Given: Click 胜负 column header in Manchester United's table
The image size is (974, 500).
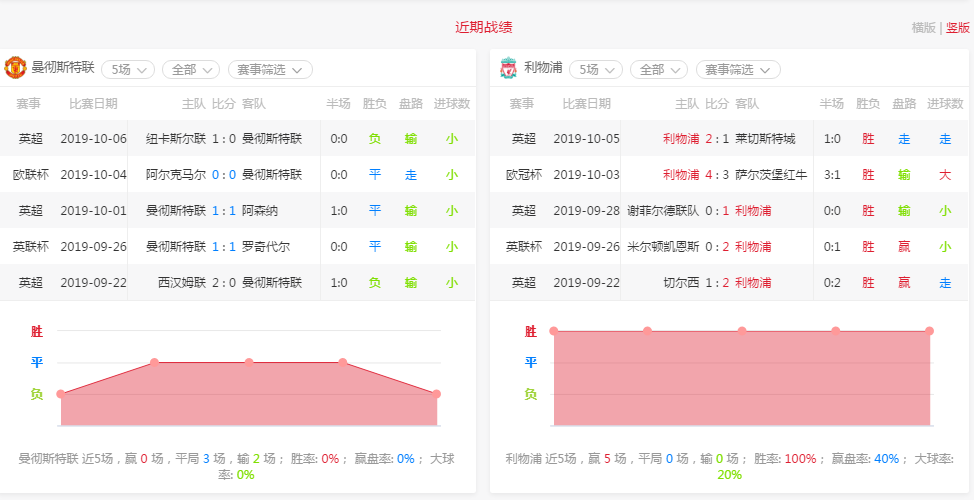Looking at the screenshot, I should (375, 104).
